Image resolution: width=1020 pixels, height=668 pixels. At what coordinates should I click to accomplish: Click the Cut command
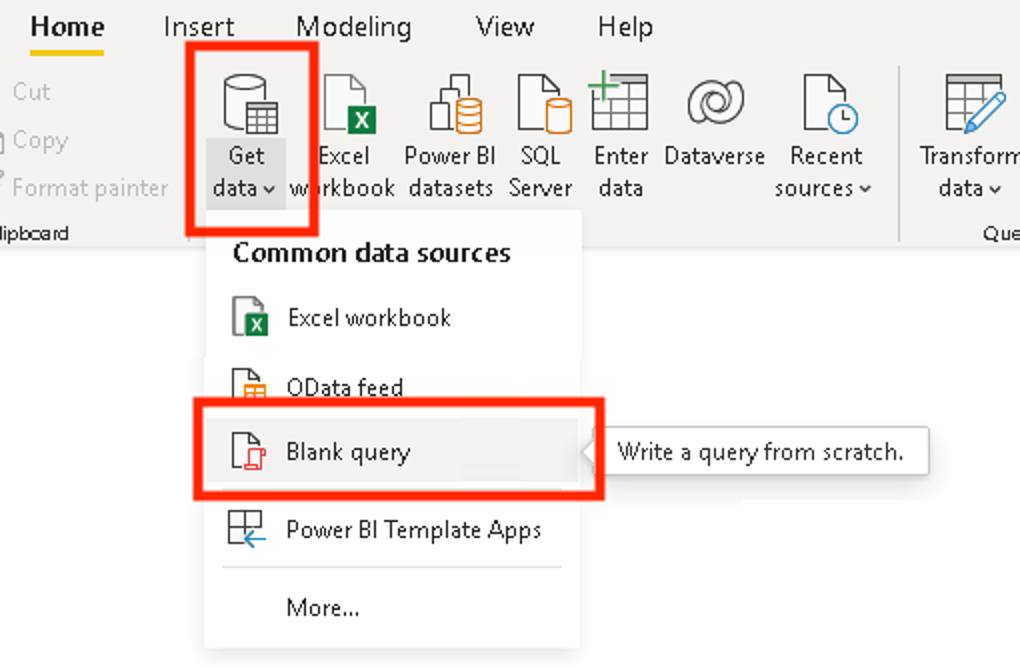pyautogui.click(x=31, y=91)
